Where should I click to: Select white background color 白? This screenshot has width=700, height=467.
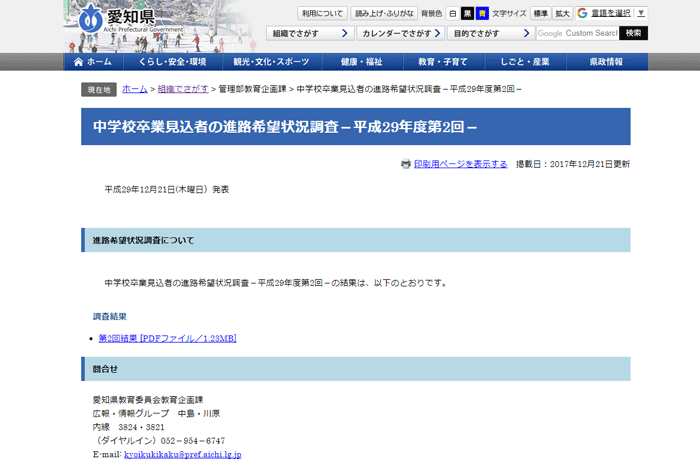coord(453,13)
